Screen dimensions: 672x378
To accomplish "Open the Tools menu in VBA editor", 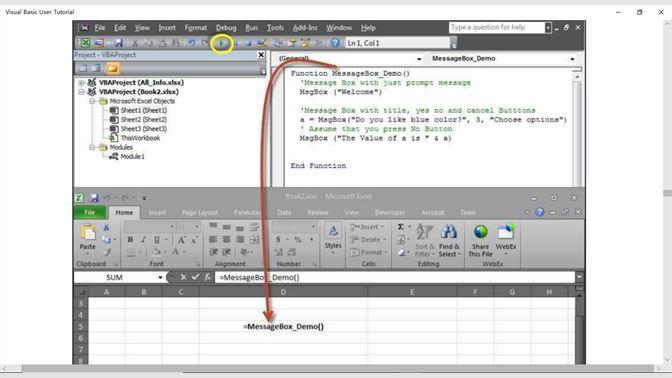I will pyautogui.click(x=275, y=28).
